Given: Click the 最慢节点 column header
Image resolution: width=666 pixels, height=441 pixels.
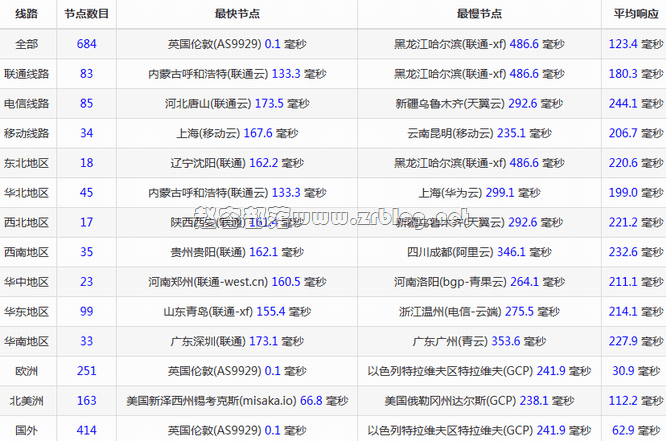Looking at the screenshot, I should (x=479, y=14).
